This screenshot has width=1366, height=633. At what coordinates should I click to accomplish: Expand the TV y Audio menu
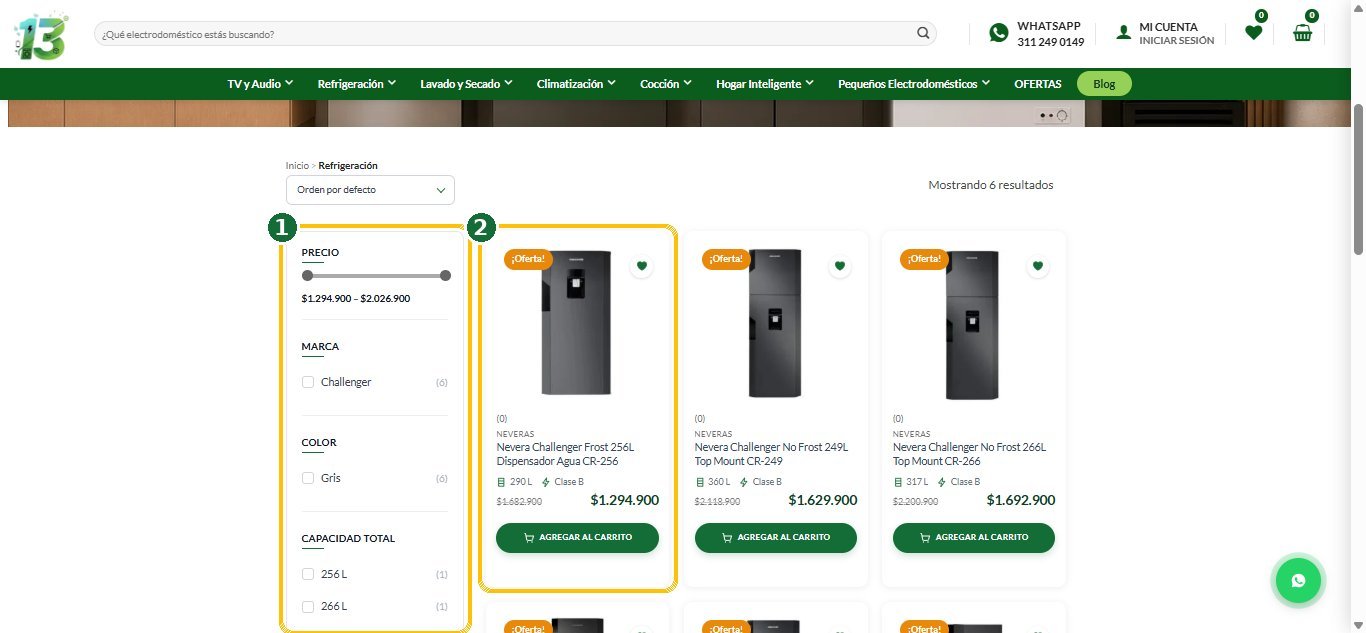pyautogui.click(x=260, y=84)
